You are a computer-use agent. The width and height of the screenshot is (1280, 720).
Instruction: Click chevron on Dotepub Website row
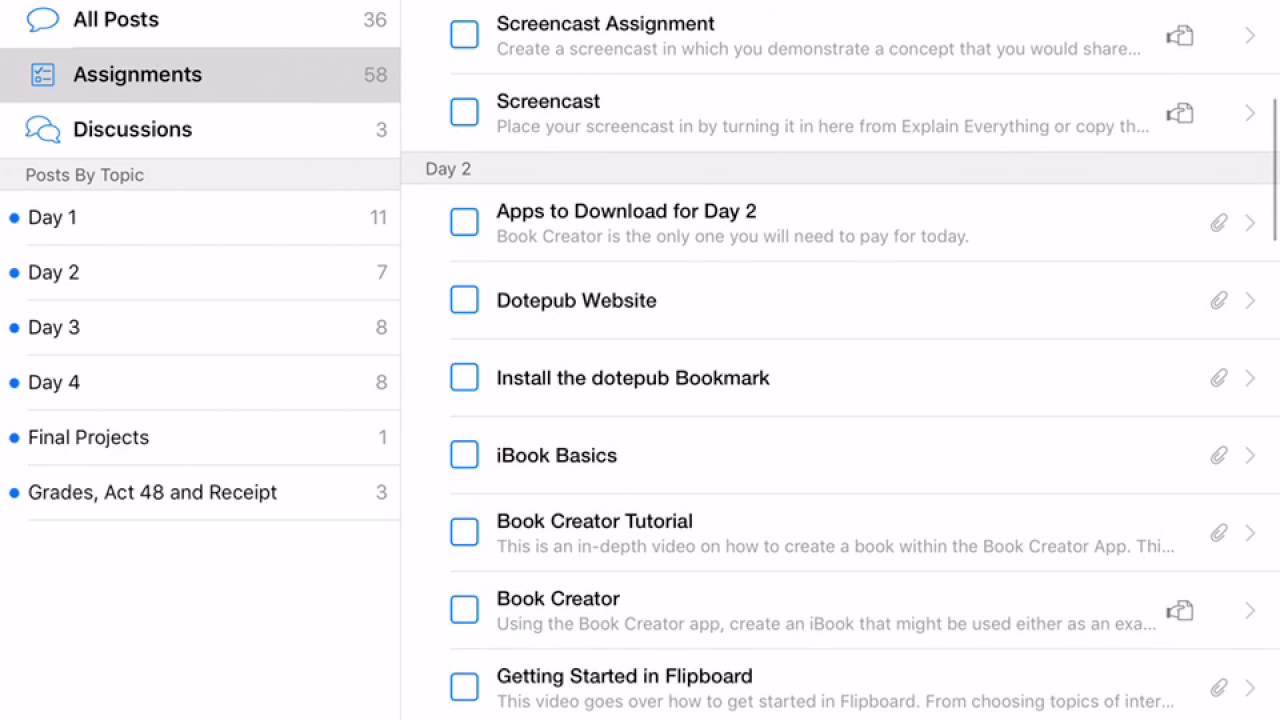[1250, 300]
